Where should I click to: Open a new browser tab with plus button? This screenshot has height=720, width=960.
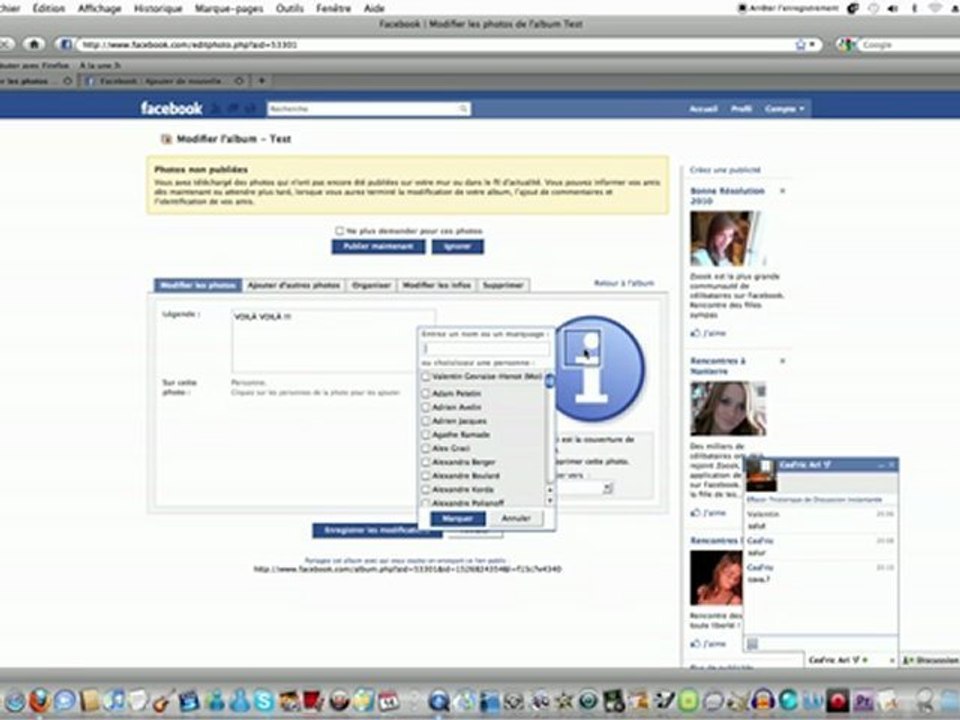pyautogui.click(x=261, y=81)
